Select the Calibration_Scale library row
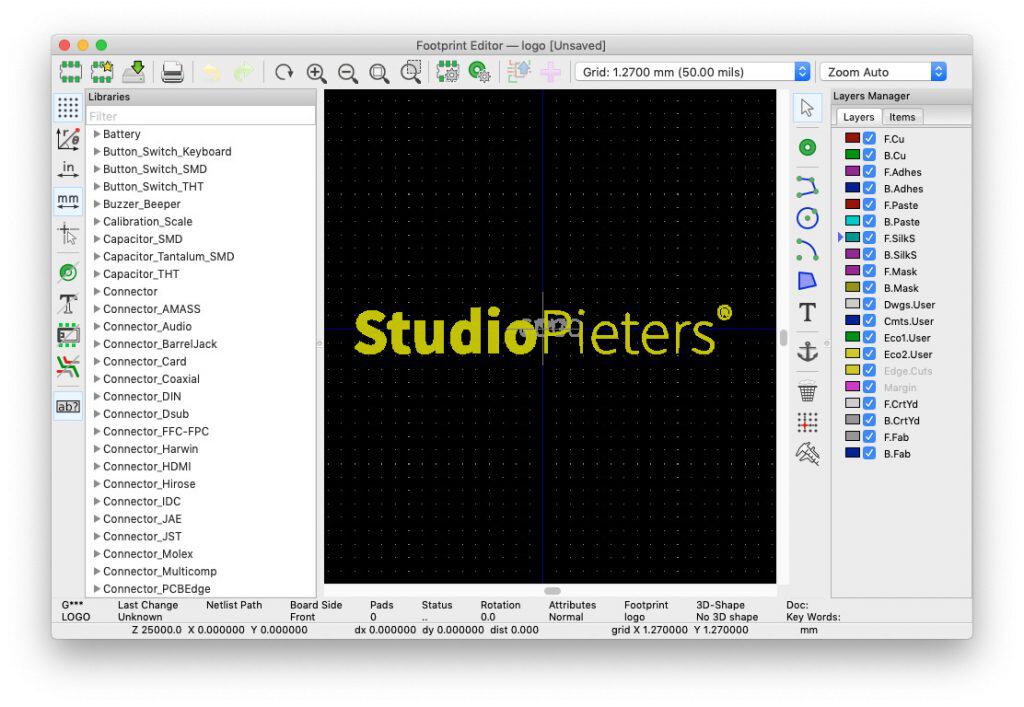Image resolution: width=1024 pixels, height=707 pixels. tap(200, 221)
